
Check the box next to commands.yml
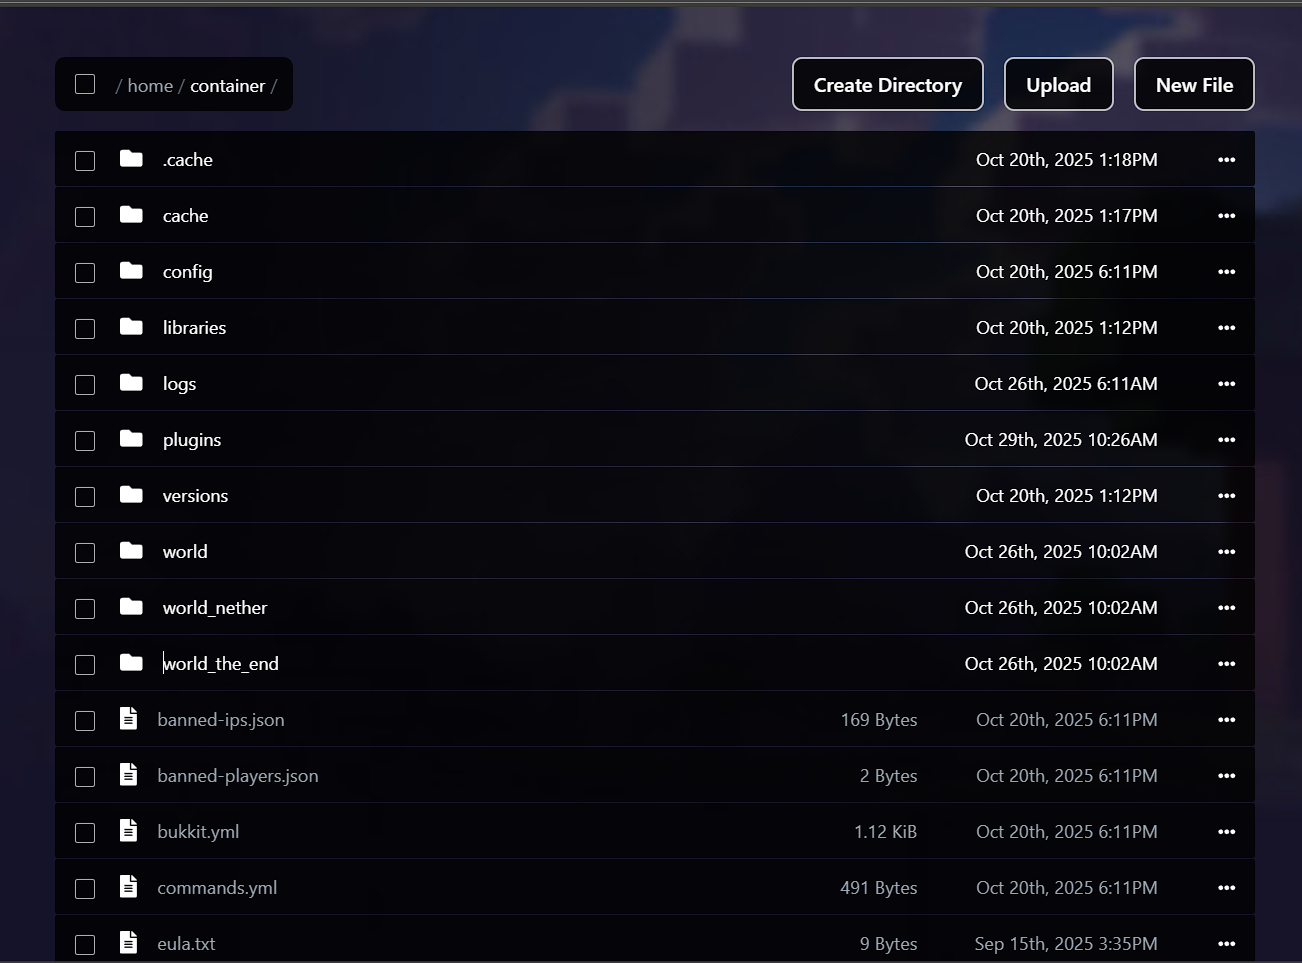click(x=85, y=888)
